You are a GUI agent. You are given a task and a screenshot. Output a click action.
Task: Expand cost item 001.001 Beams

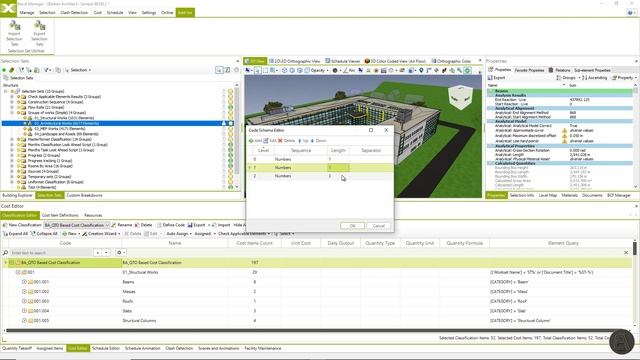point(24,282)
